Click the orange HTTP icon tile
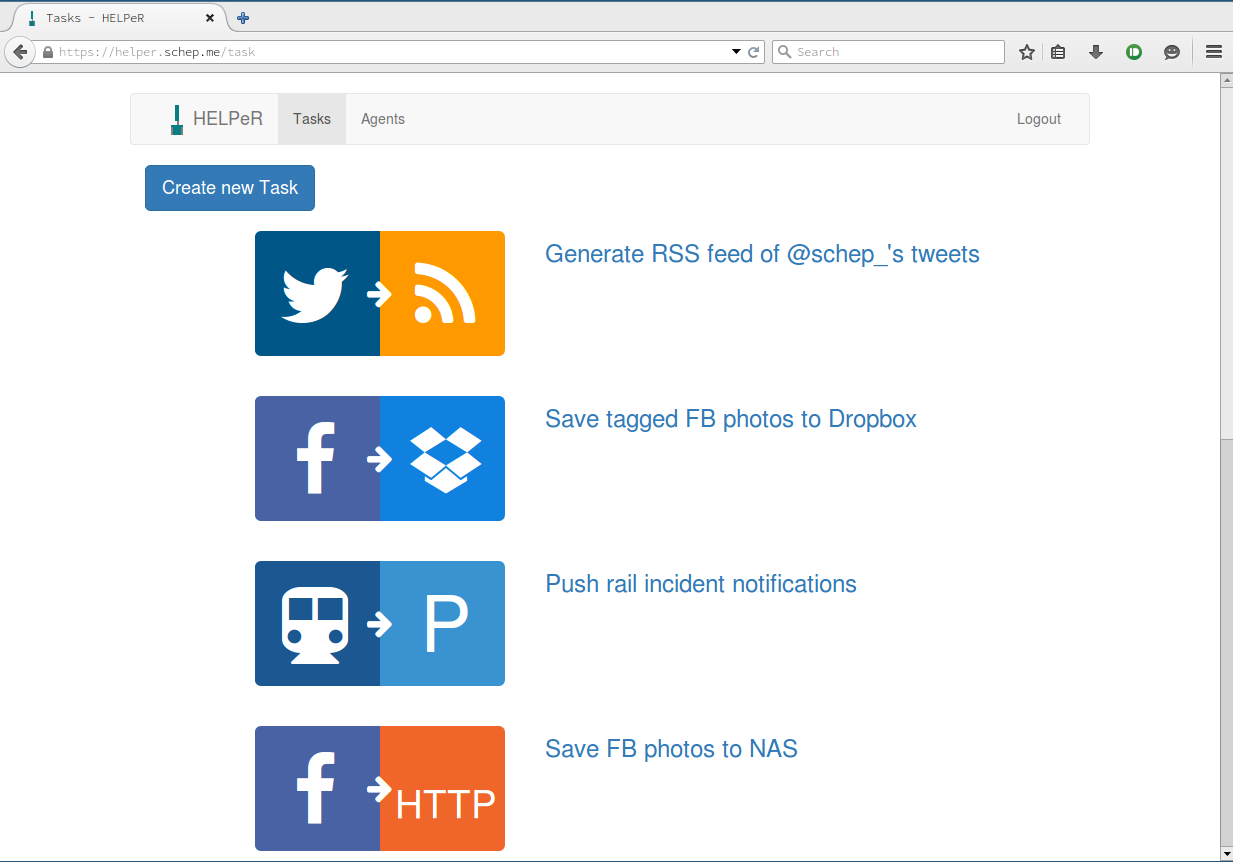The height and width of the screenshot is (862, 1233). pos(442,788)
